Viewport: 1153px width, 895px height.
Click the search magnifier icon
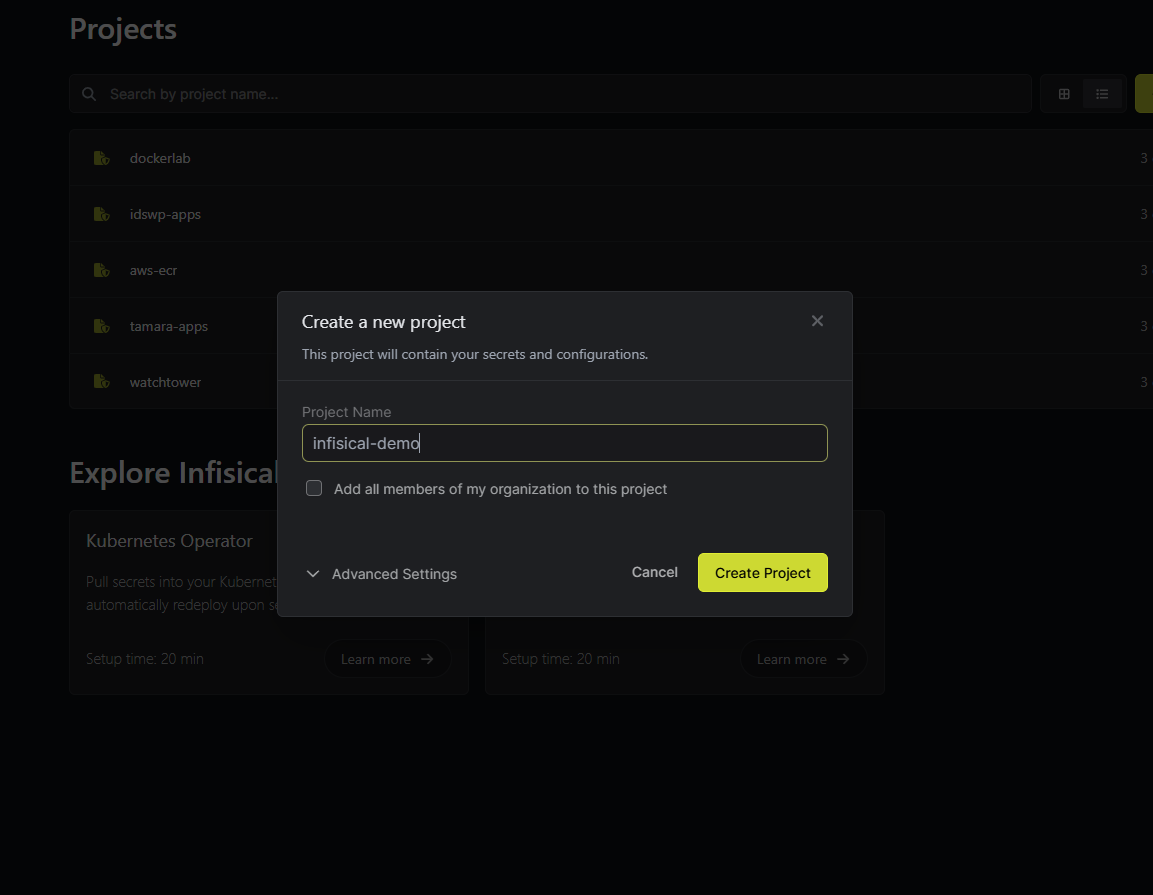[x=89, y=94]
